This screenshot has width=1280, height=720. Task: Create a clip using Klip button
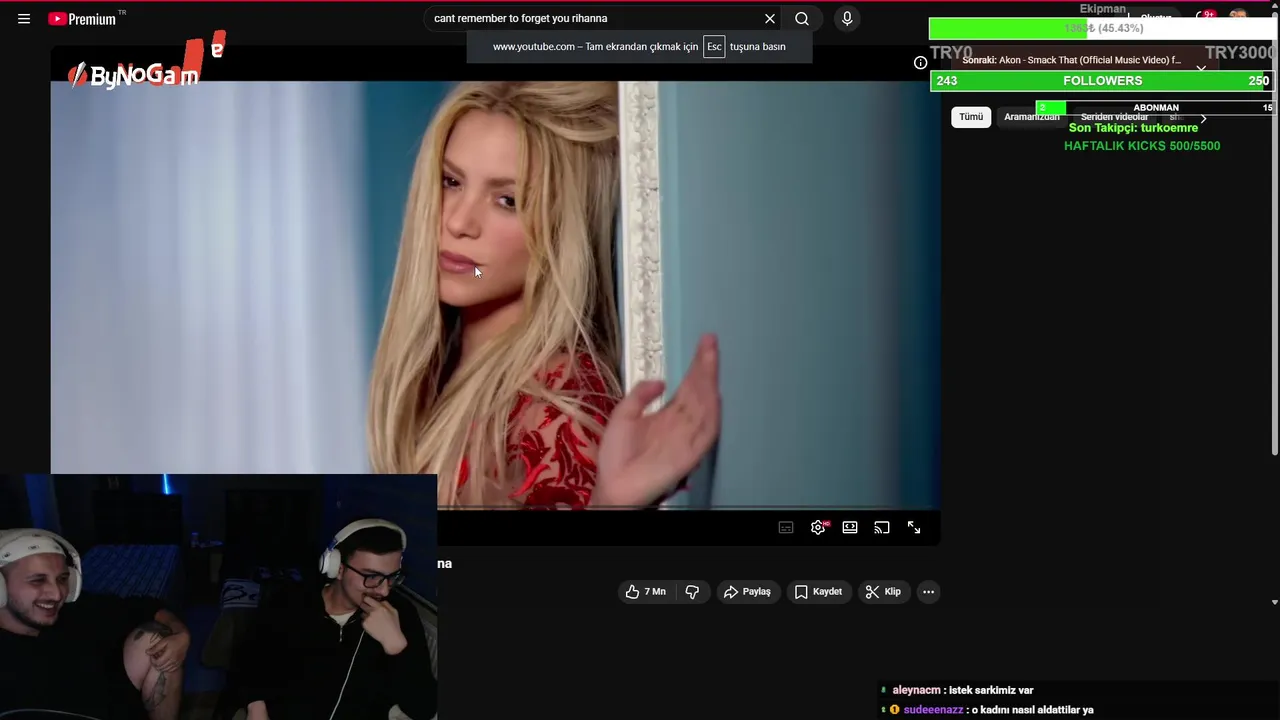pos(883,592)
